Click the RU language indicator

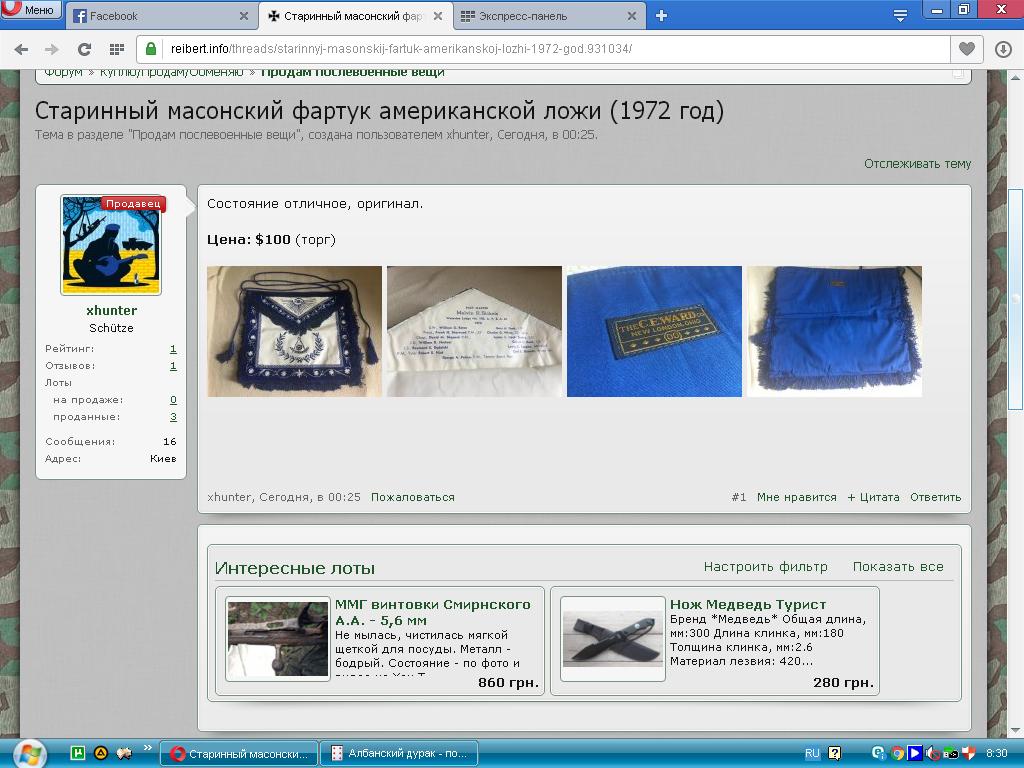coord(812,754)
